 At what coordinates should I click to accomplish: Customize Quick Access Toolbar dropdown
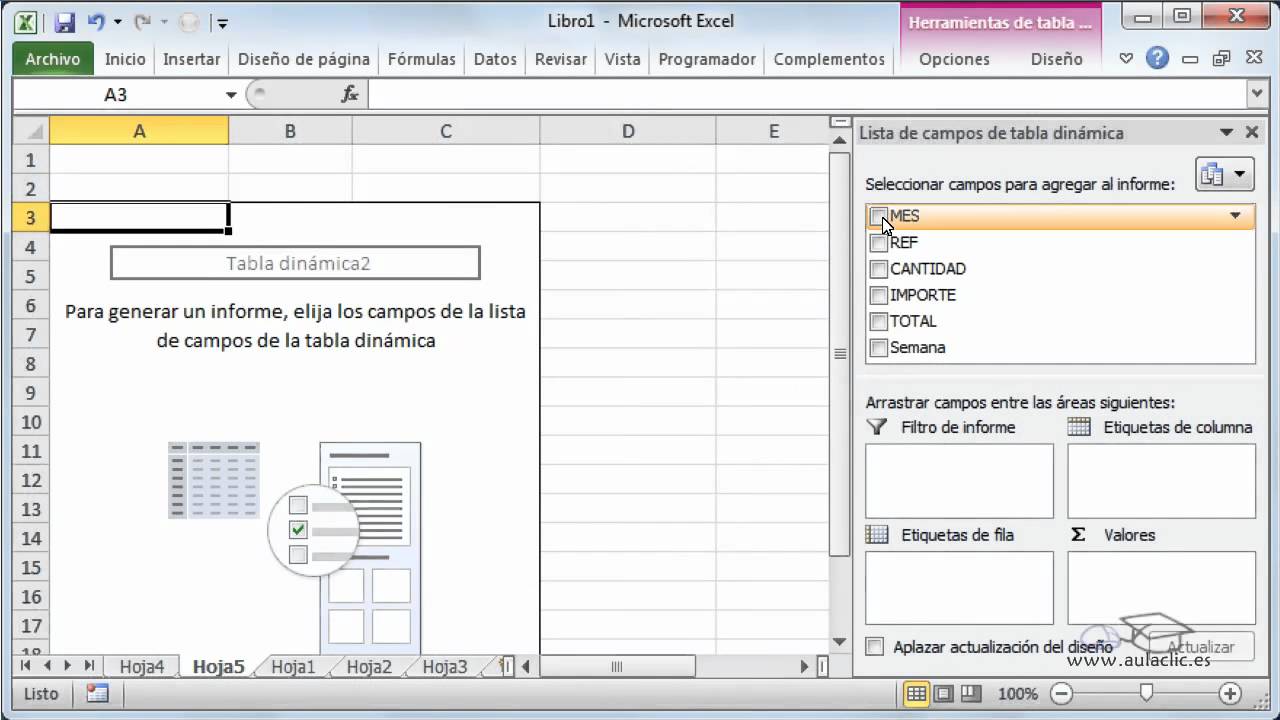coord(222,22)
